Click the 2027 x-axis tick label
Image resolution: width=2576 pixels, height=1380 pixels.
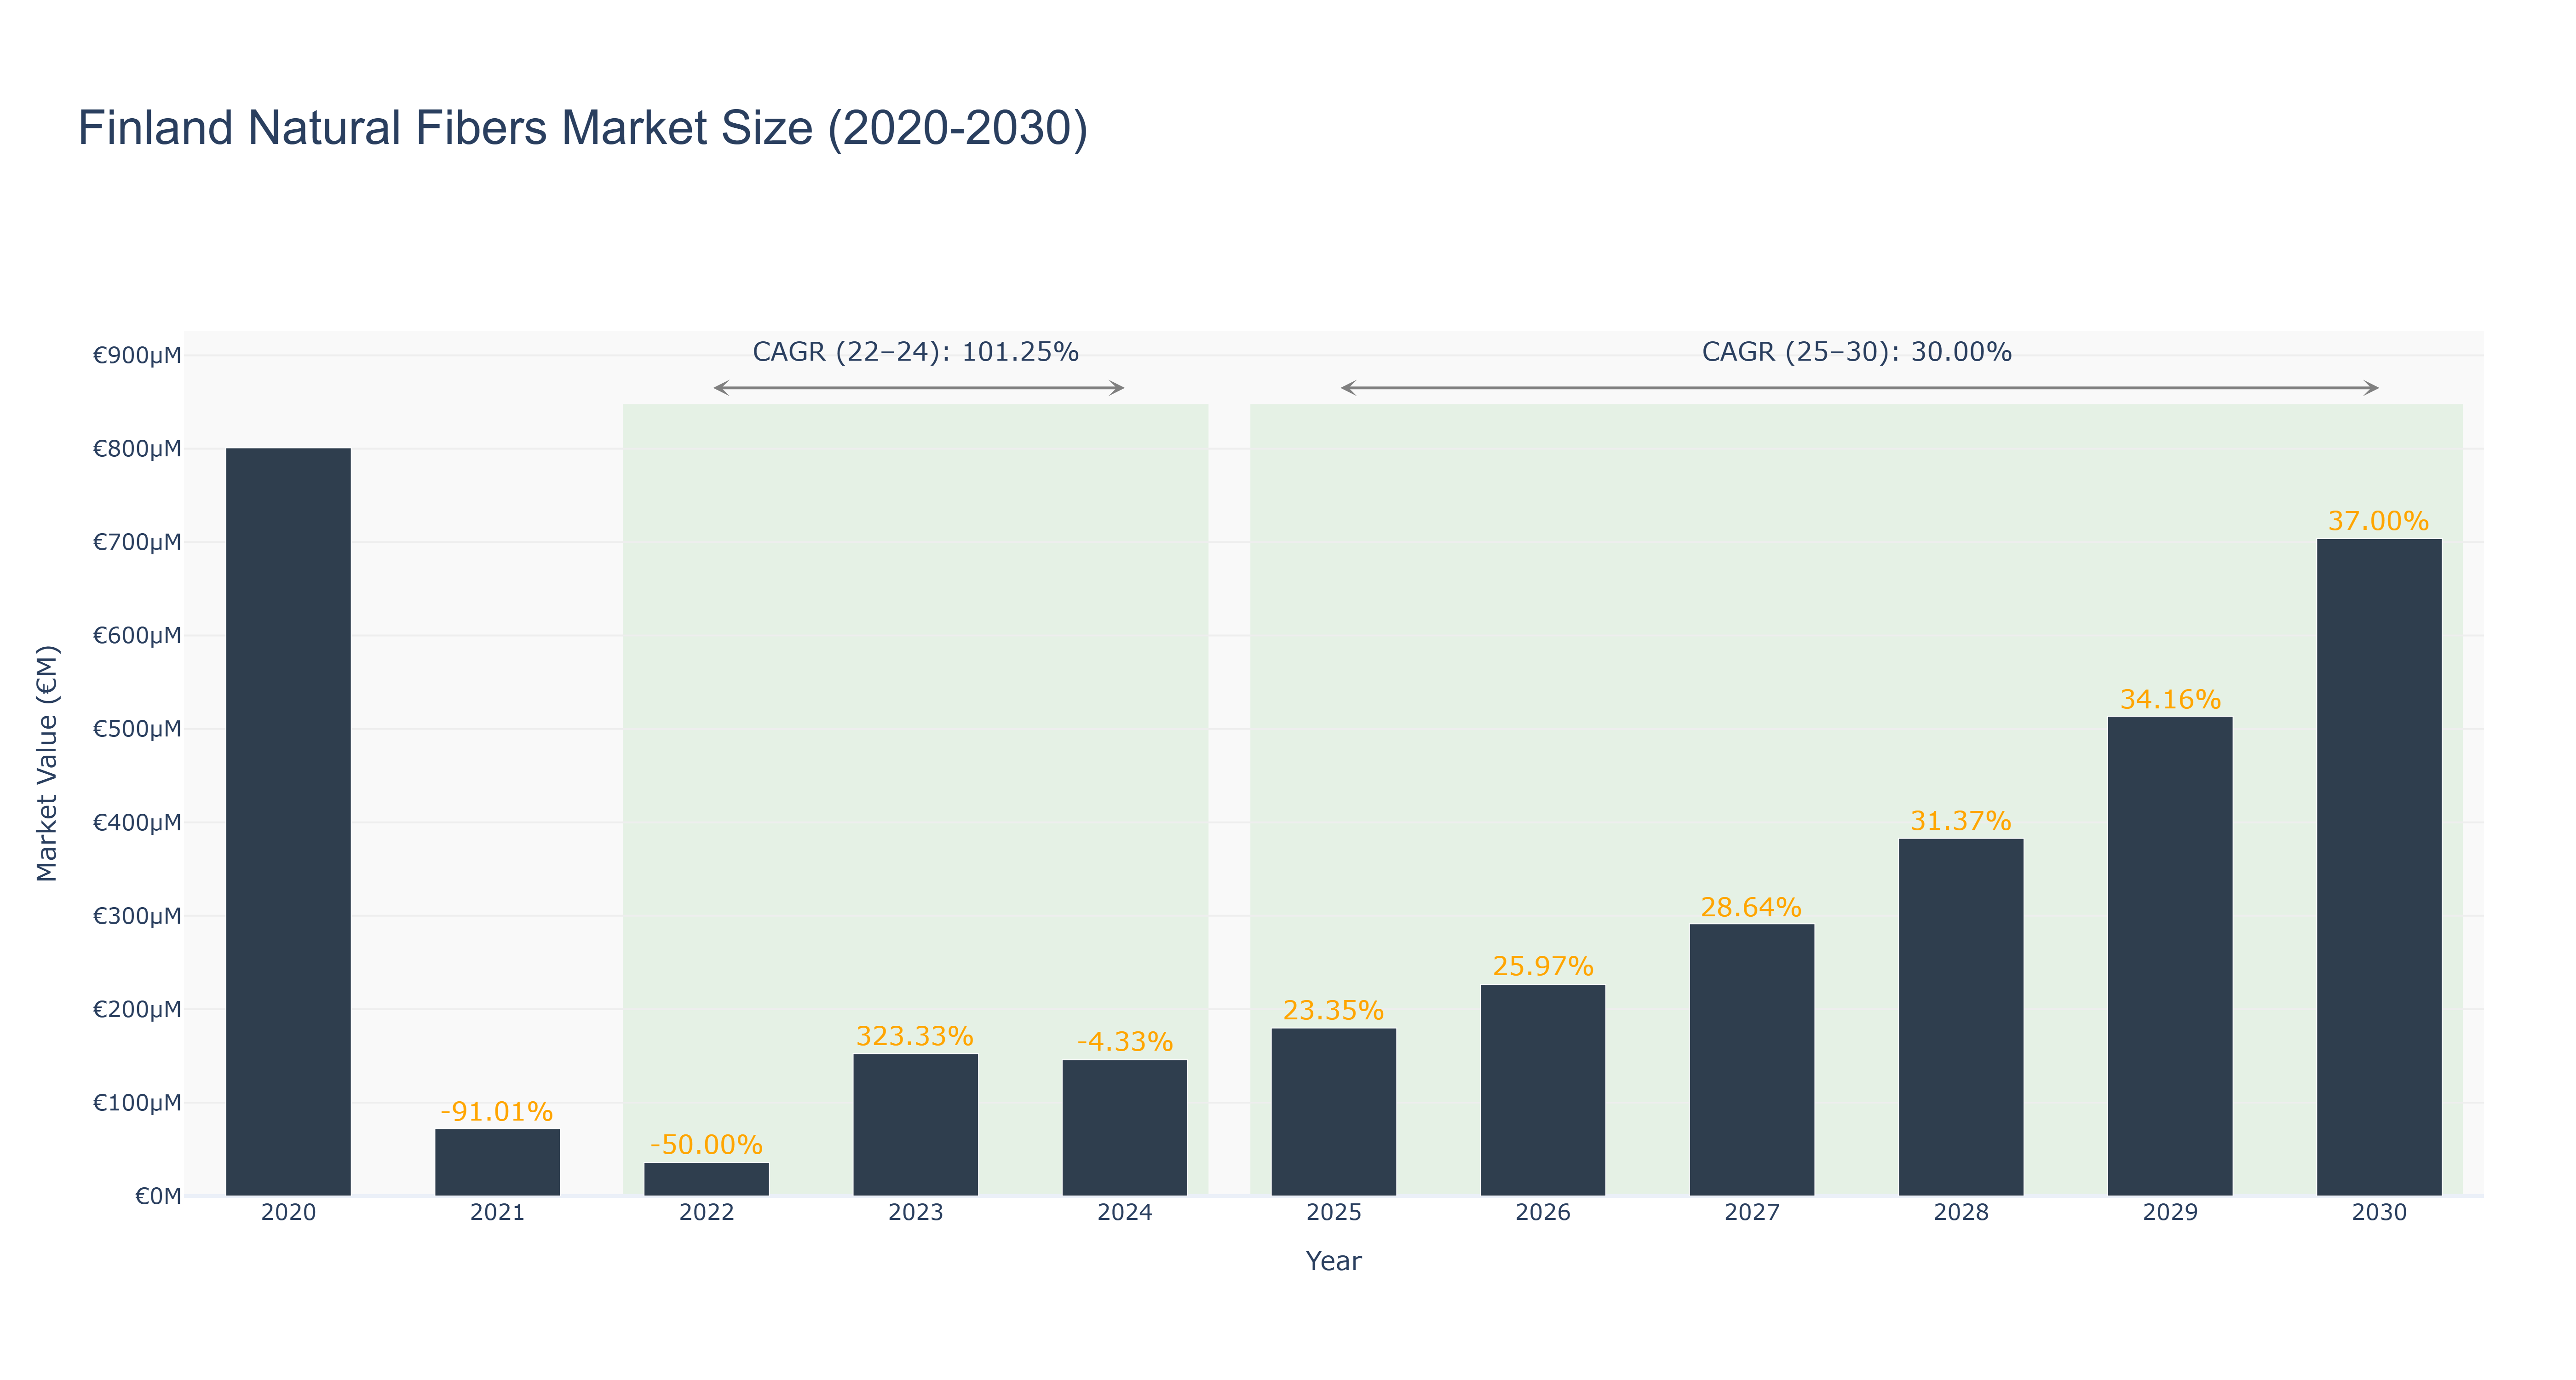(x=1751, y=1212)
